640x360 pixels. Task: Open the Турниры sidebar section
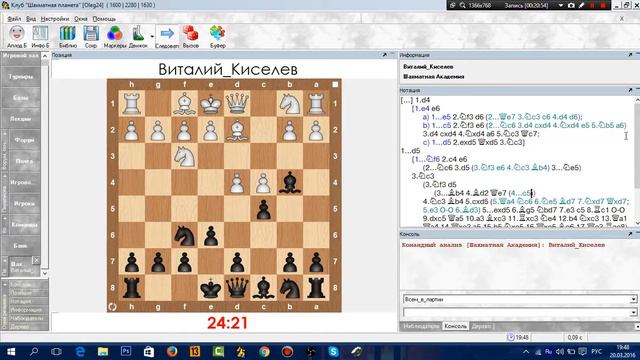(x=21, y=77)
